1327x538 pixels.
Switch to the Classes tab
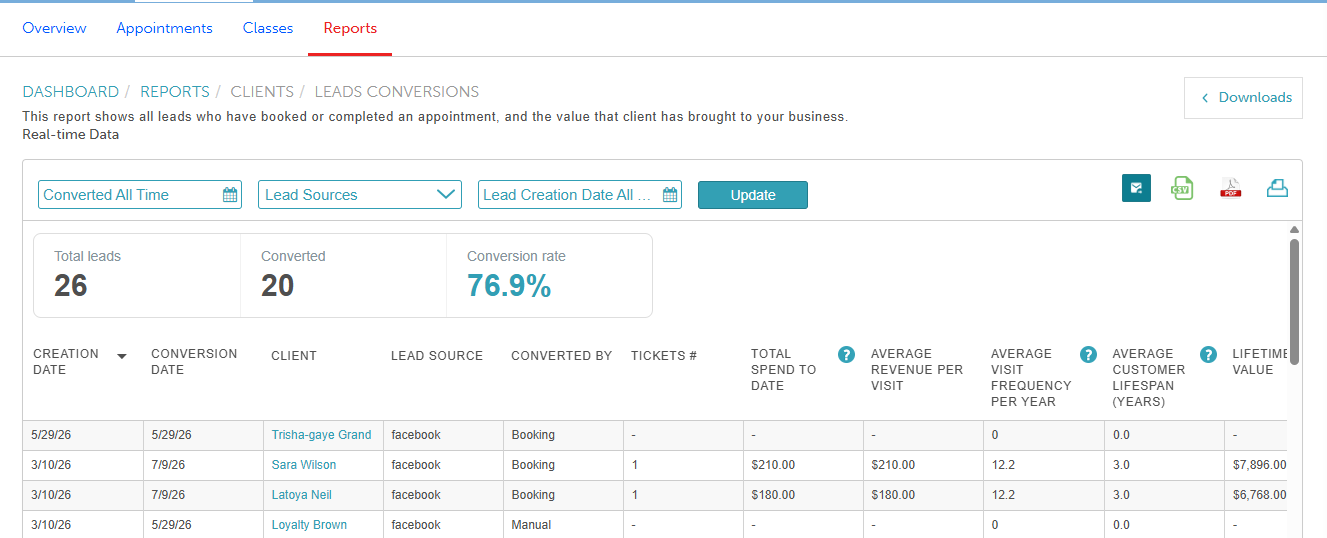pyautogui.click(x=268, y=28)
